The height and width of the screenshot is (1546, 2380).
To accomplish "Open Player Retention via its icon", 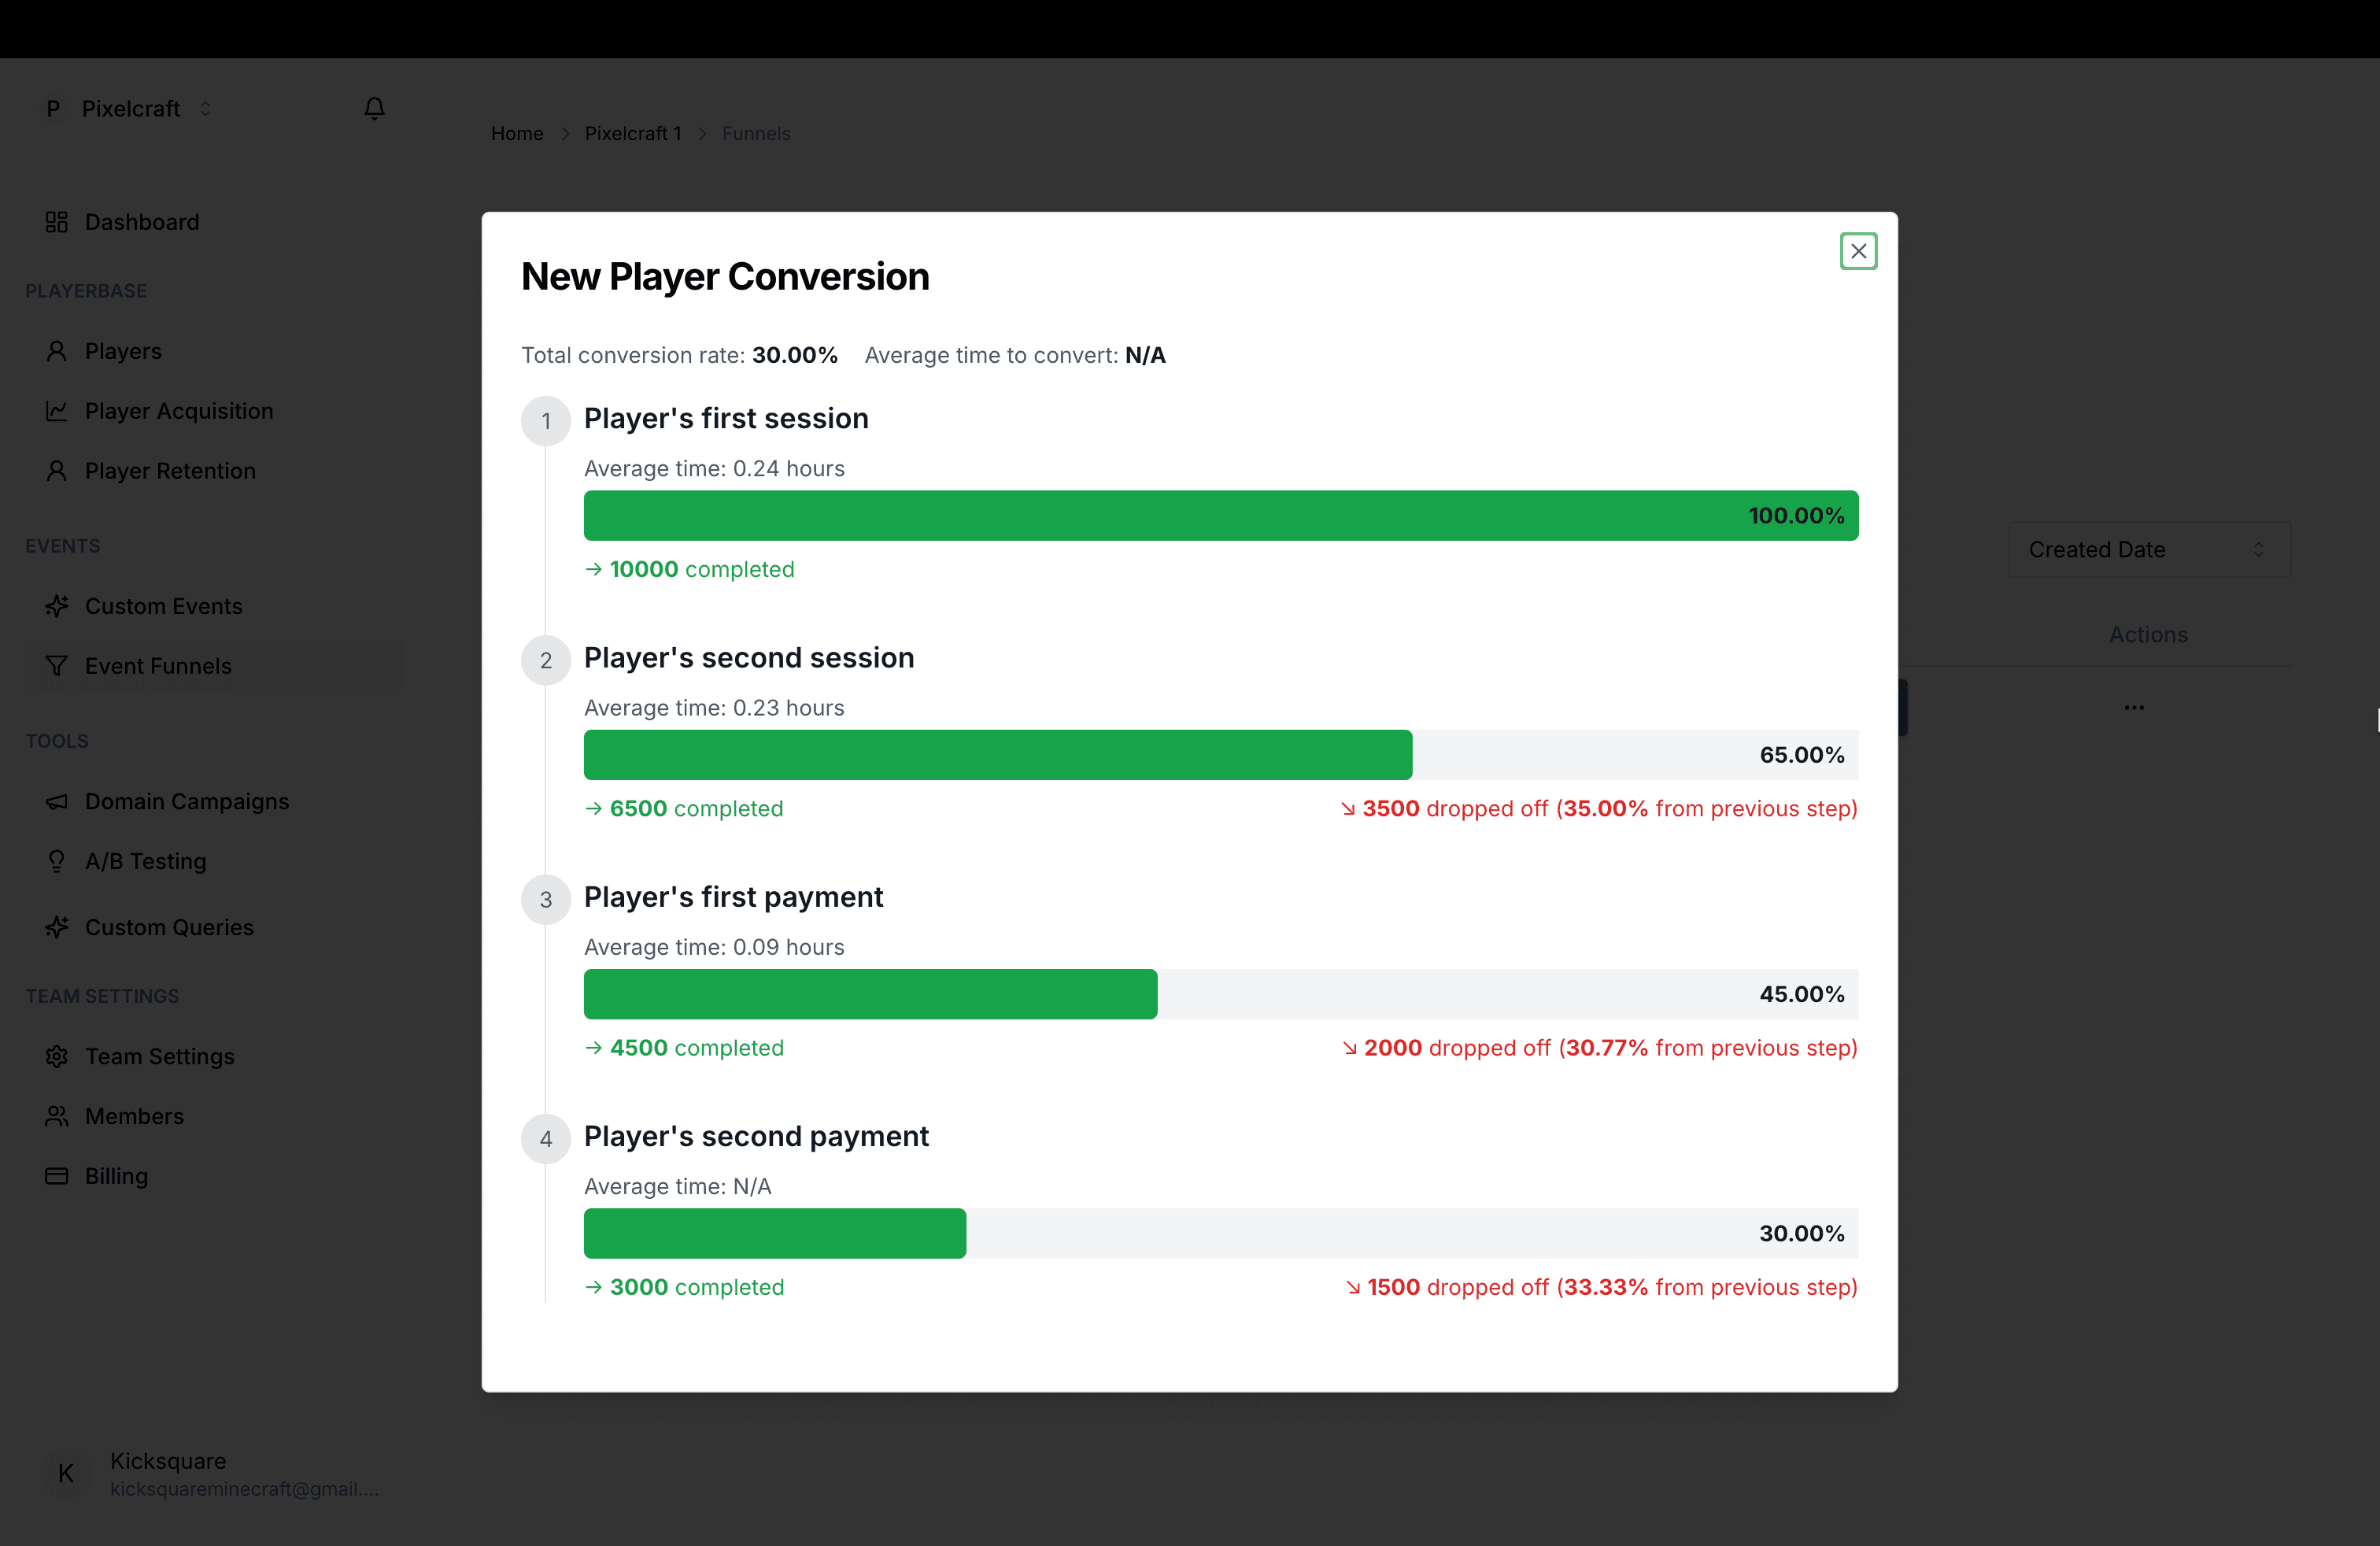I will click(57, 470).
